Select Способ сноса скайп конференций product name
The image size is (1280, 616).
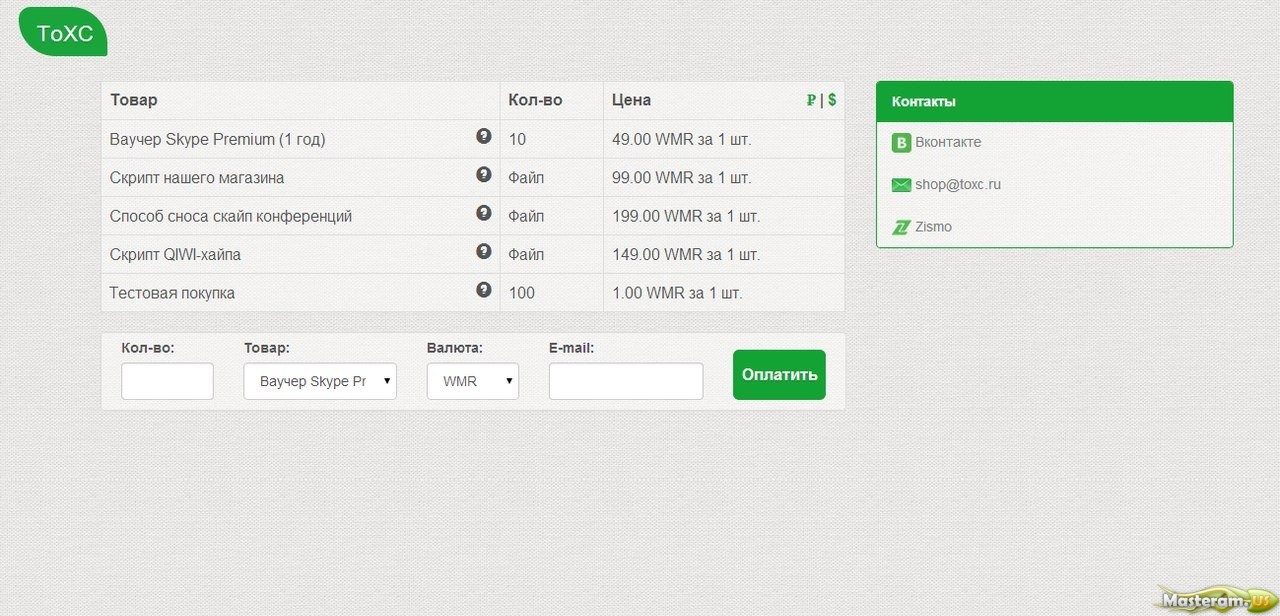click(x=231, y=216)
